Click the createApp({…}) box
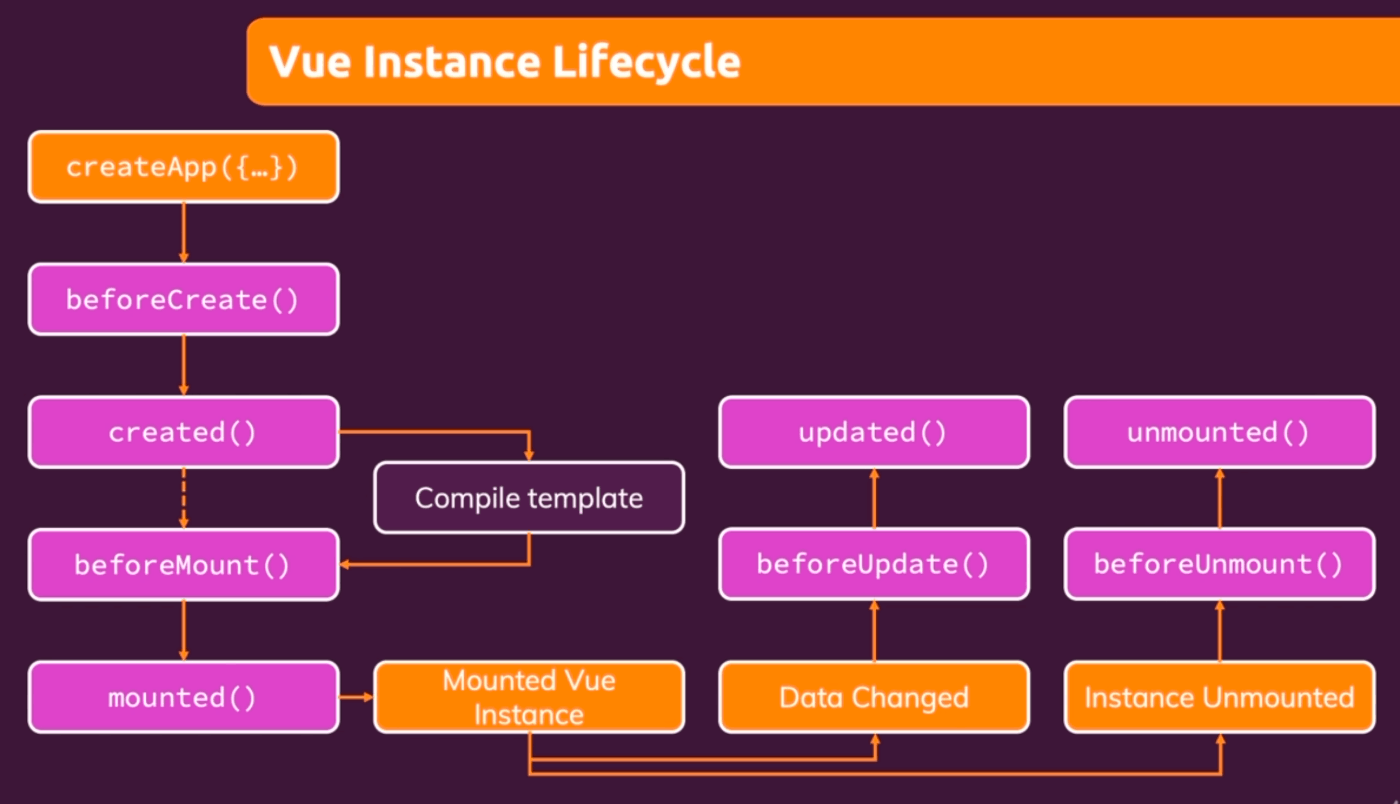 (x=183, y=167)
